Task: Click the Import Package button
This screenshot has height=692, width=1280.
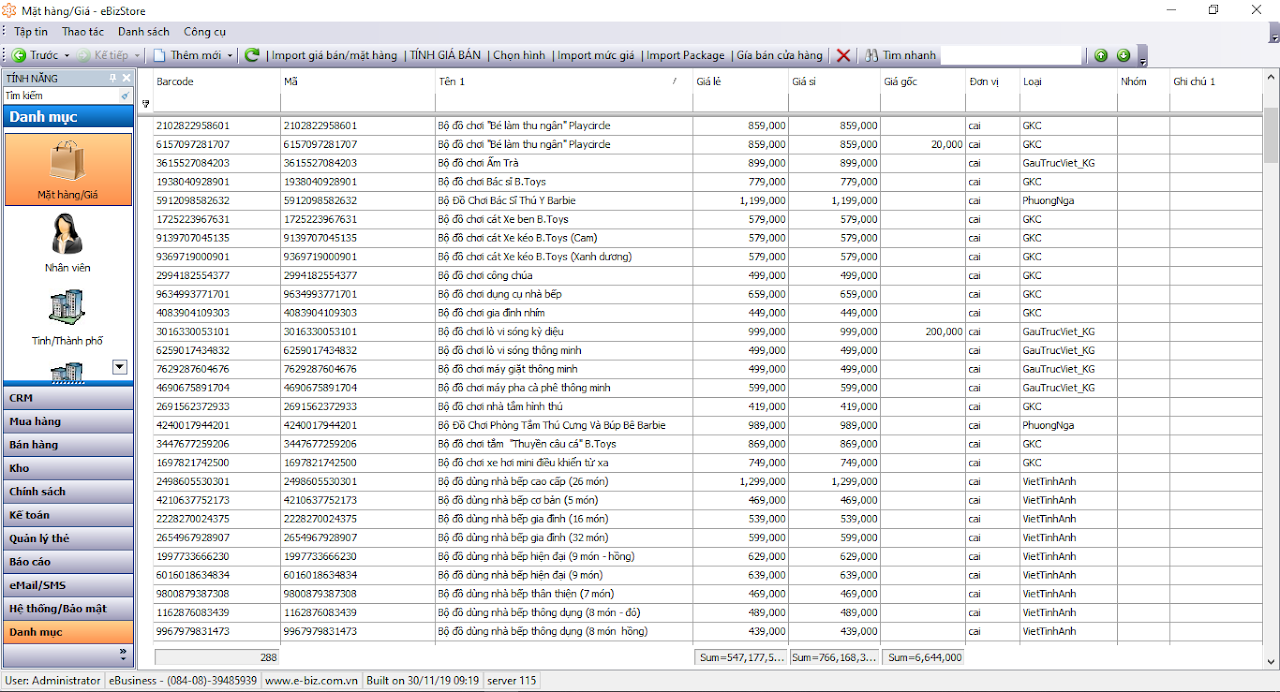Action: 685,55
